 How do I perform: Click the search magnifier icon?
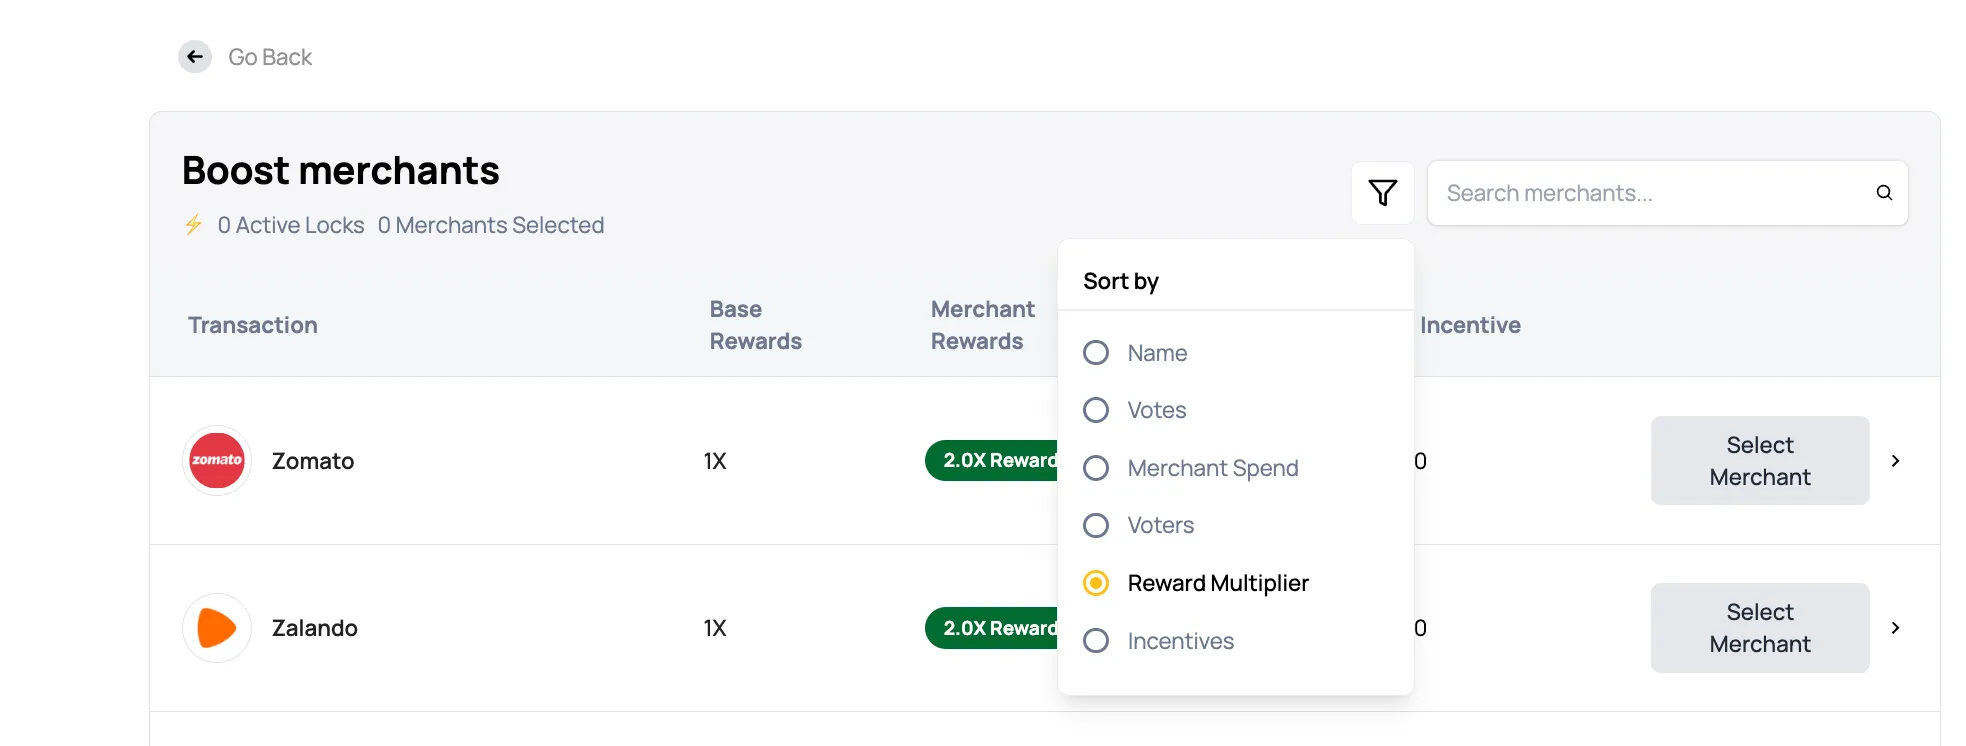click(x=1884, y=192)
